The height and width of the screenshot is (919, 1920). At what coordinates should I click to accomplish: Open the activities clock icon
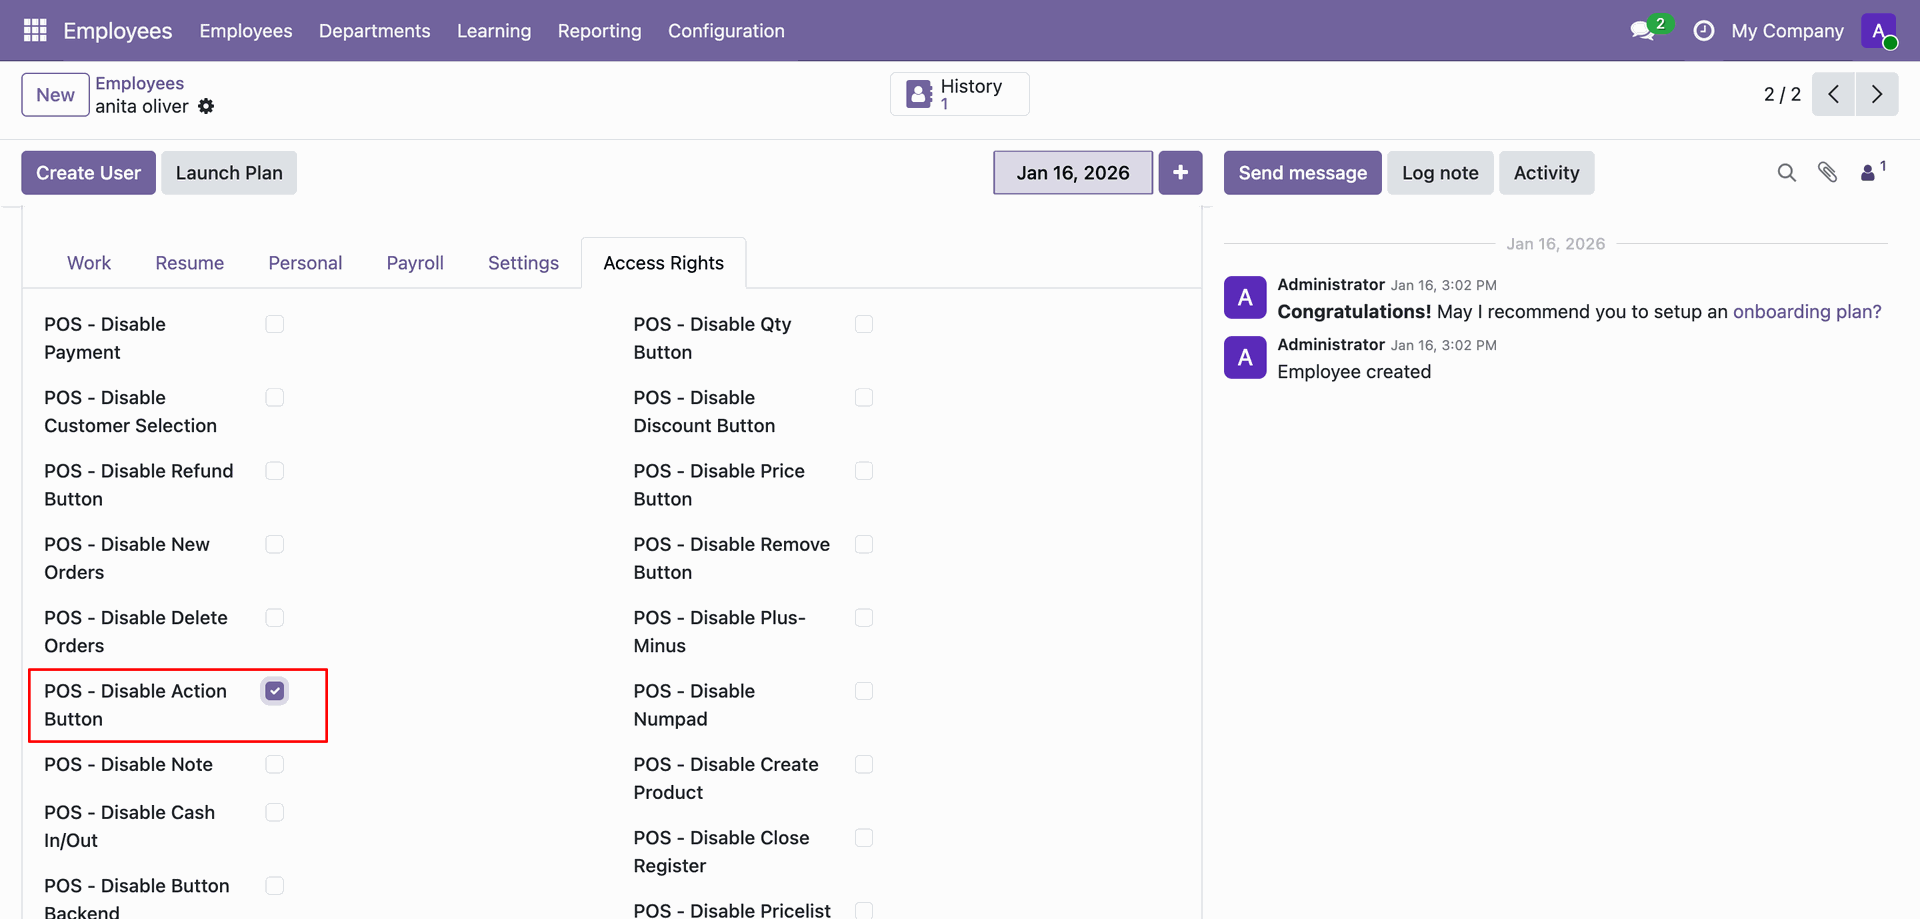pyautogui.click(x=1703, y=31)
